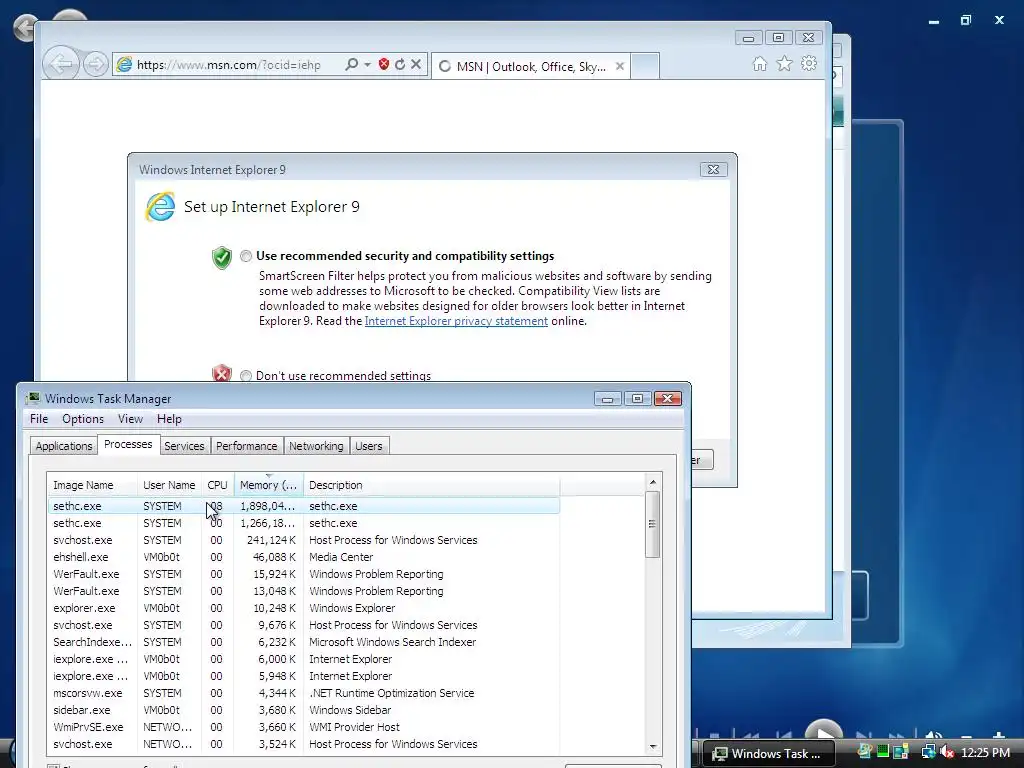Select the ehshell.exe Media Center process
The width and height of the screenshot is (1024, 768).
(304, 557)
